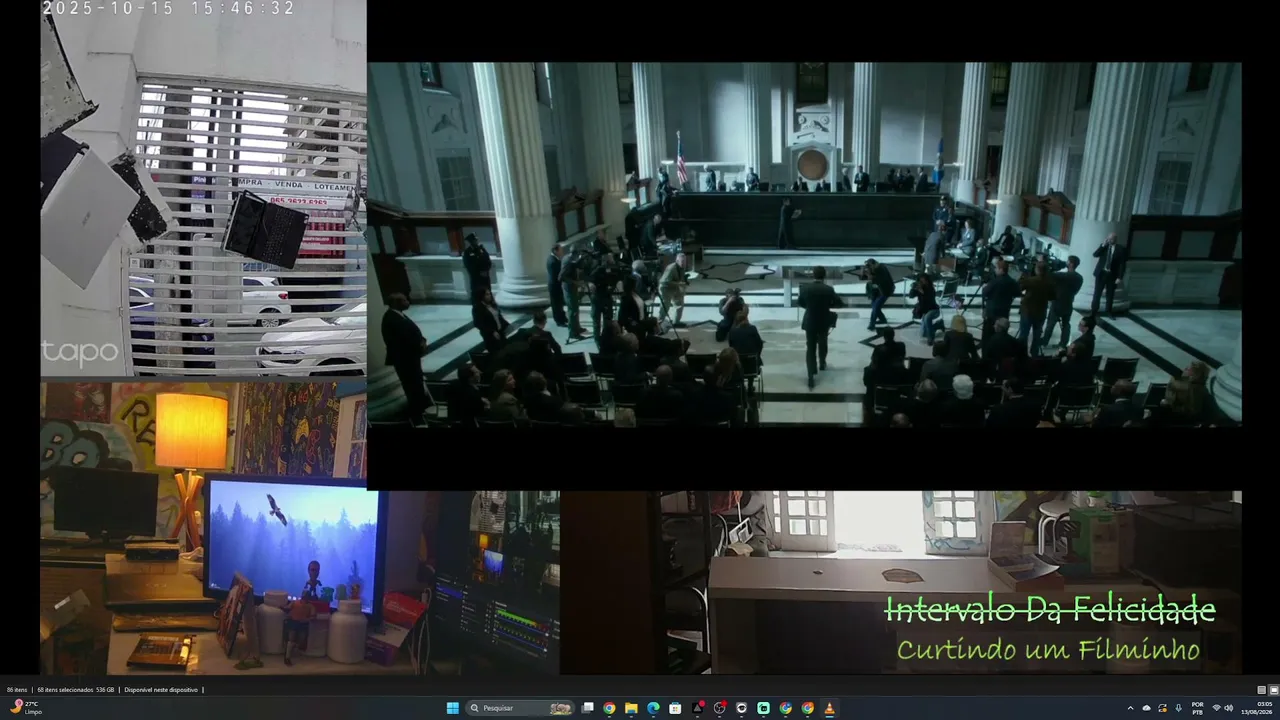
Task: Click the tapo security camera feed
Action: click(203, 188)
